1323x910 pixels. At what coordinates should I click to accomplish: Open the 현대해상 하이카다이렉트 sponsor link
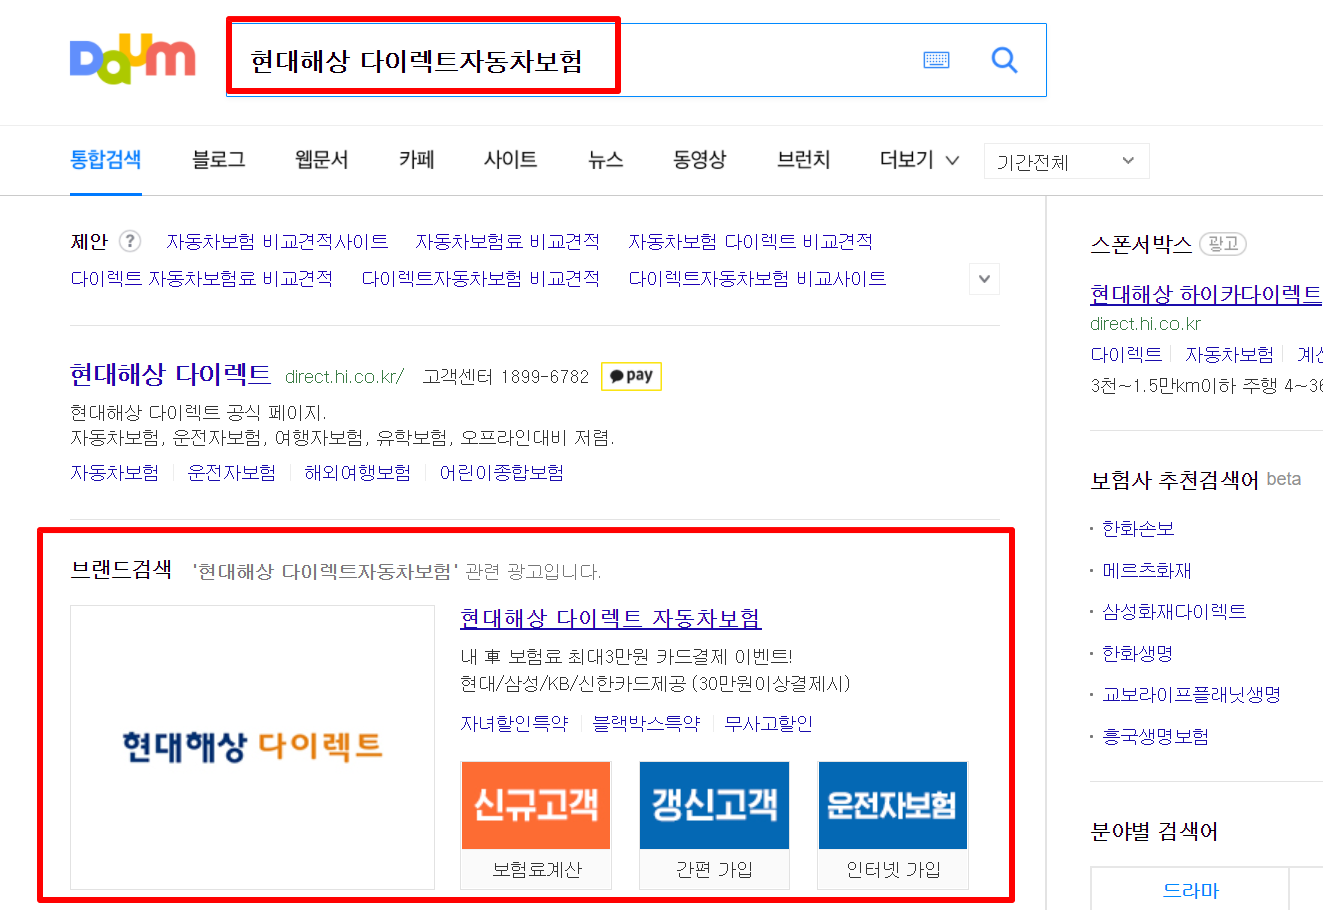click(1206, 295)
